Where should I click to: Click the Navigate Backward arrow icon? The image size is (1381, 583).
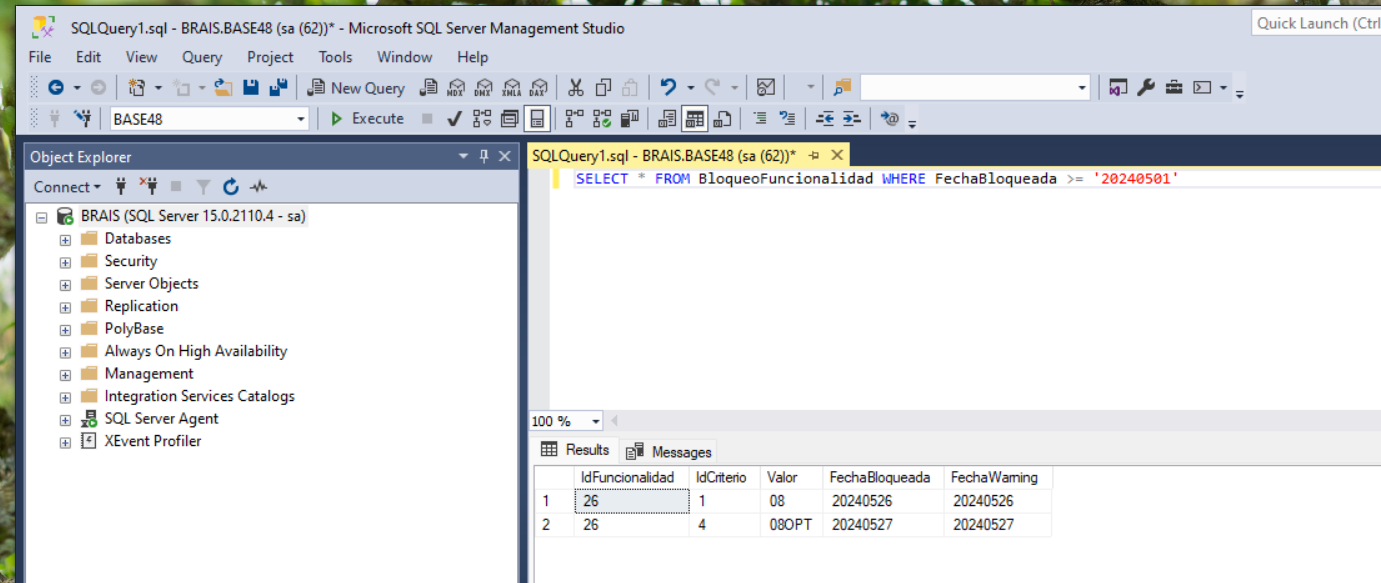point(56,88)
